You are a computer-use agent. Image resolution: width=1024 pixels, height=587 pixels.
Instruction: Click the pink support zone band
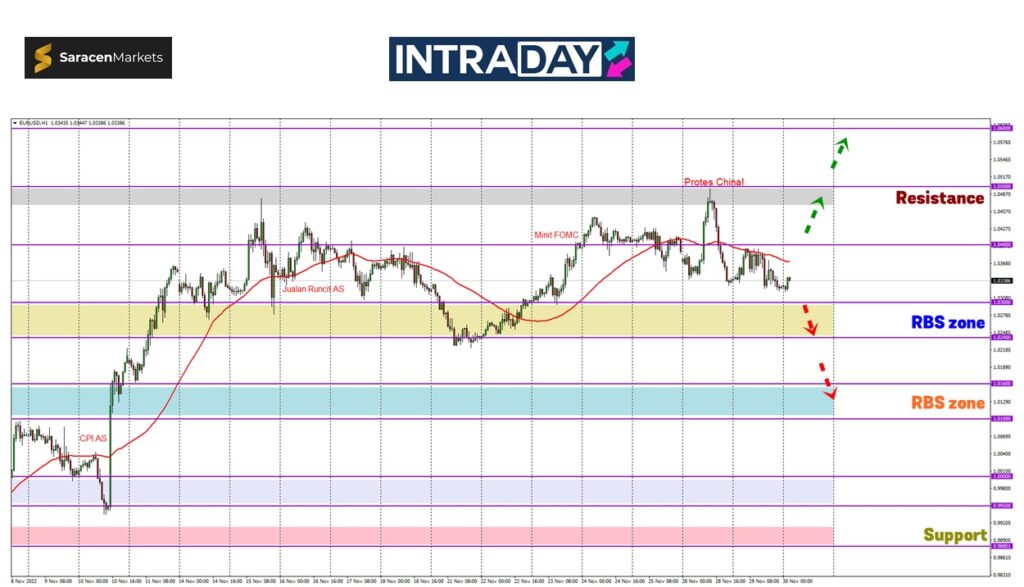tap(420, 536)
